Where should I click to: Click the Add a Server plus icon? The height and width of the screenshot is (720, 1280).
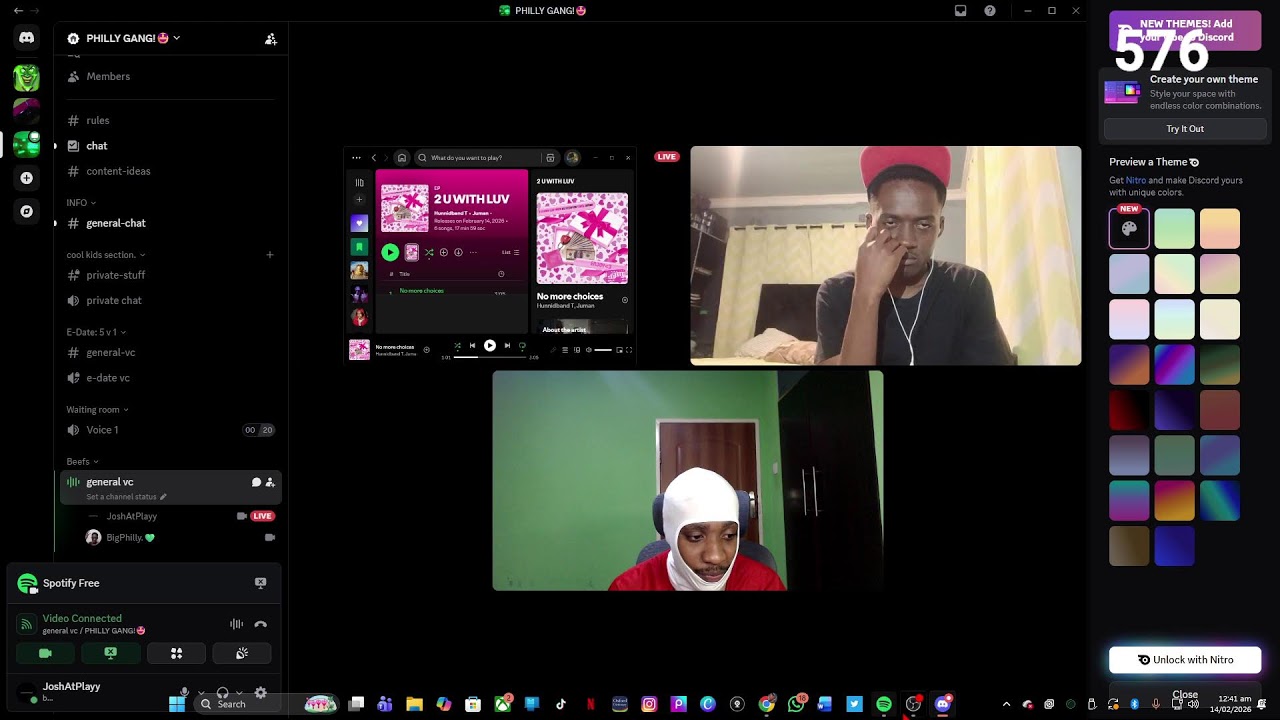[27, 178]
